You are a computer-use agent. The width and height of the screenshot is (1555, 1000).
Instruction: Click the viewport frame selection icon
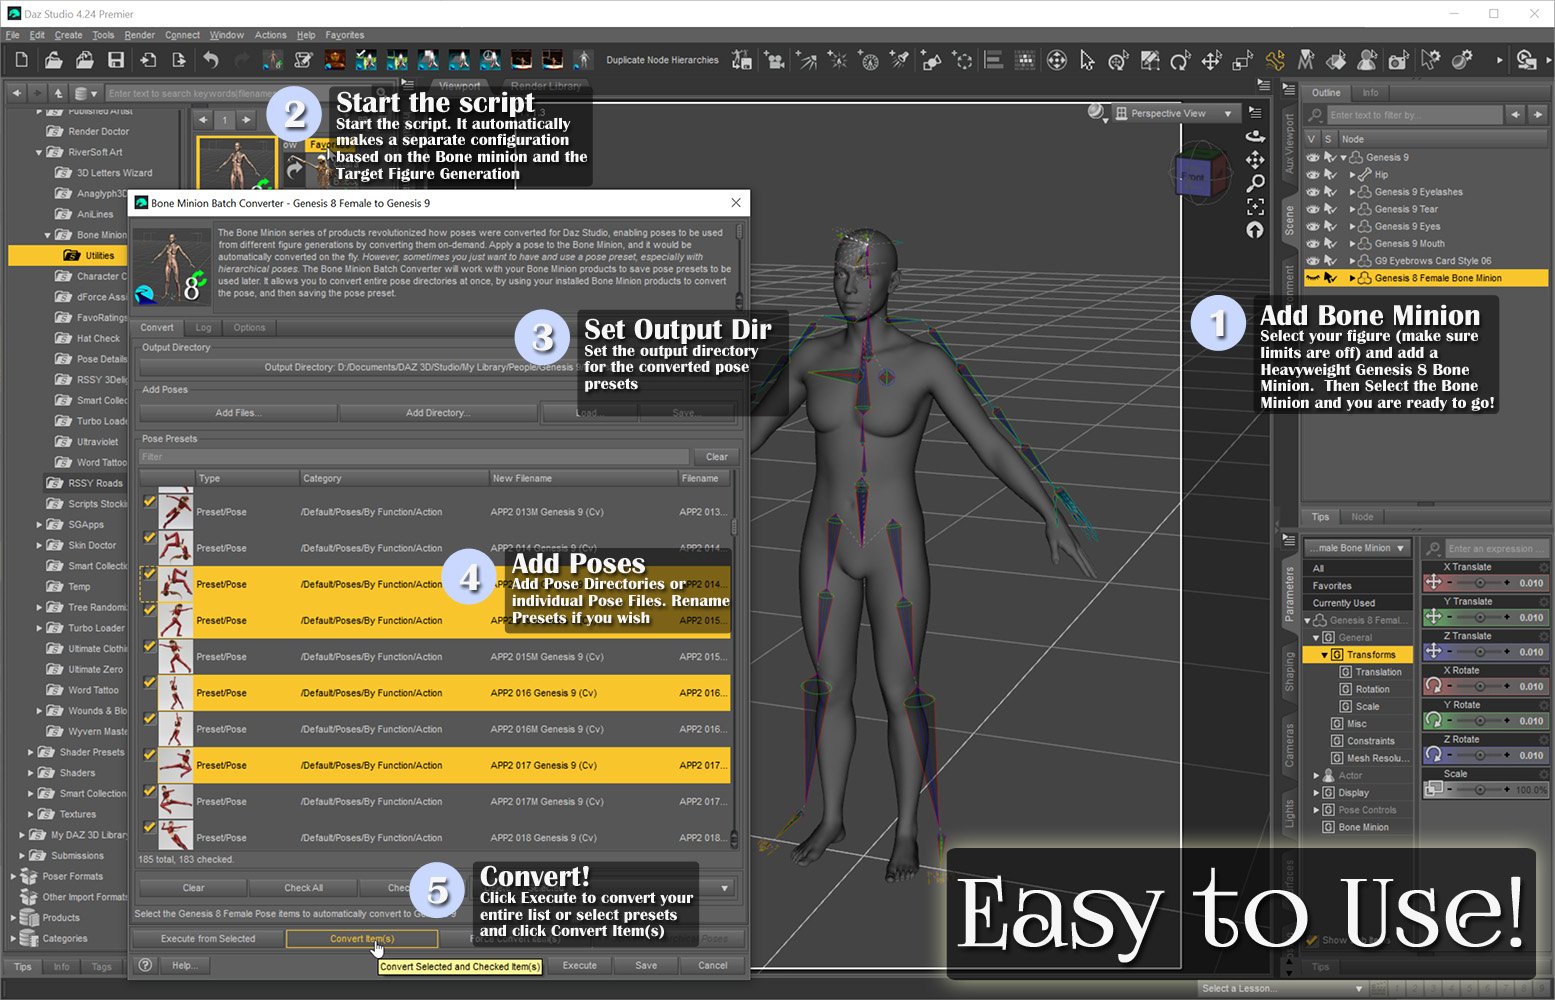point(1255,207)
